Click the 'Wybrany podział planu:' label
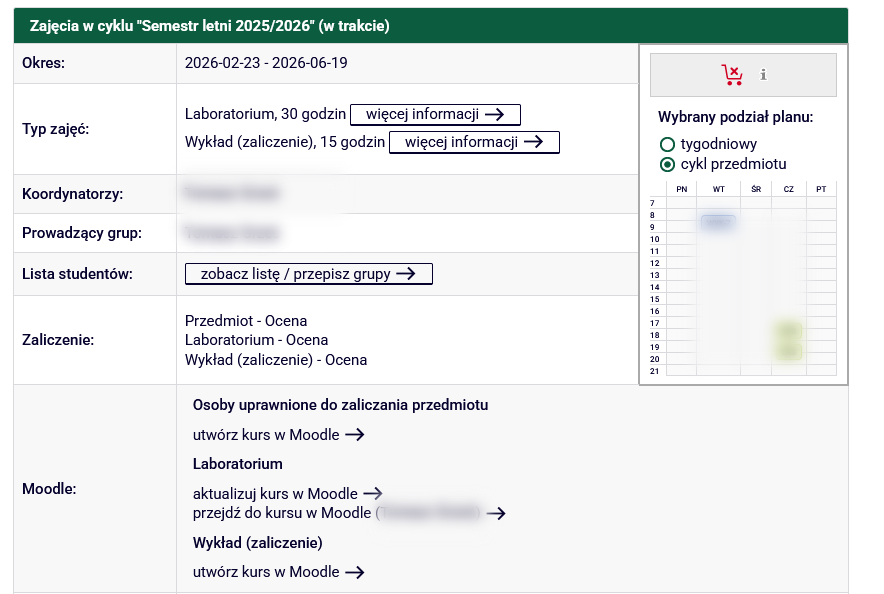The width and height of the screenshot is (884, 594). point(735,117)
